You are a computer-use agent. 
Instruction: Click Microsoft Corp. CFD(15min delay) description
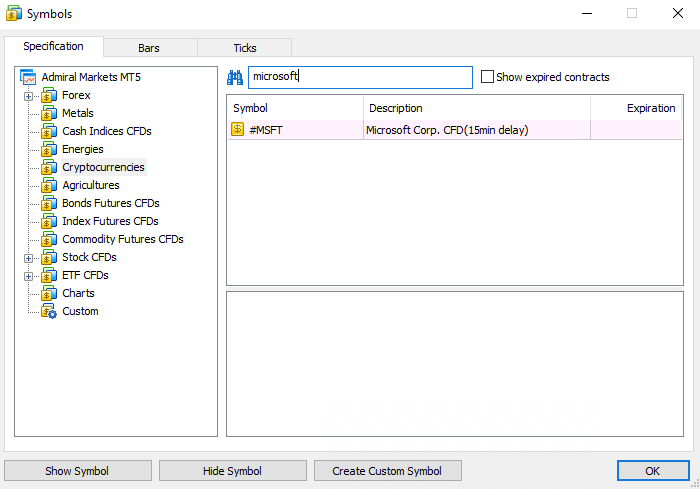click(x=447, y=130)
